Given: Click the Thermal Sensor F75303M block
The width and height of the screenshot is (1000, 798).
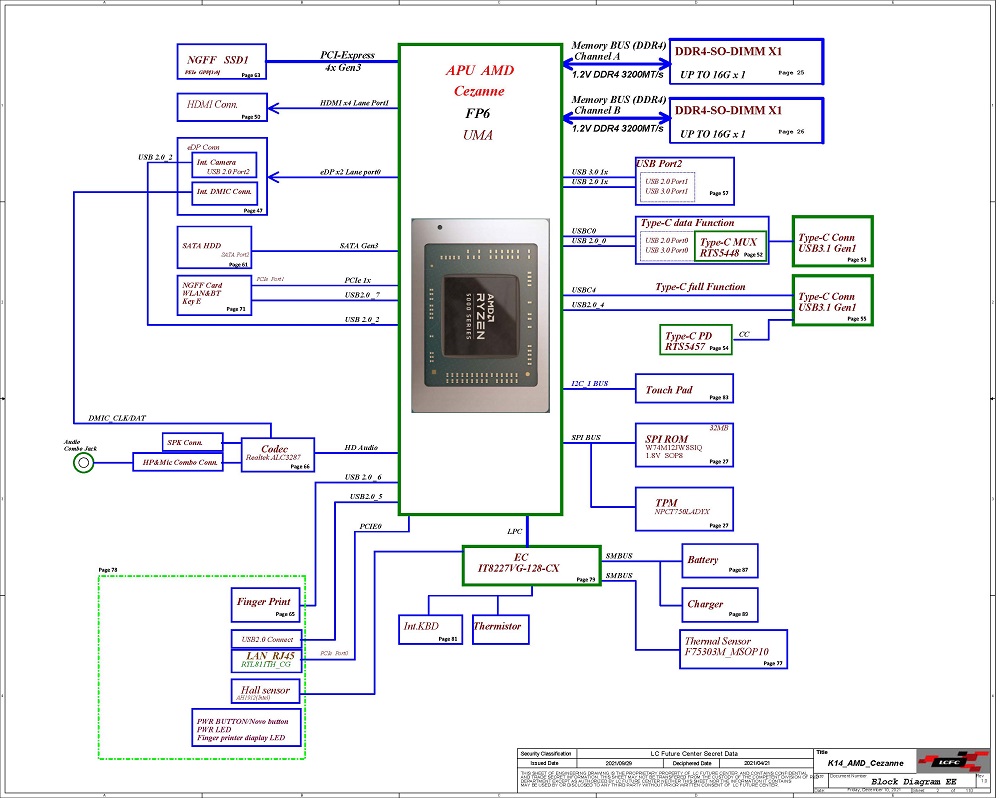Looking at the screenshot, I should tap(733, 649).
